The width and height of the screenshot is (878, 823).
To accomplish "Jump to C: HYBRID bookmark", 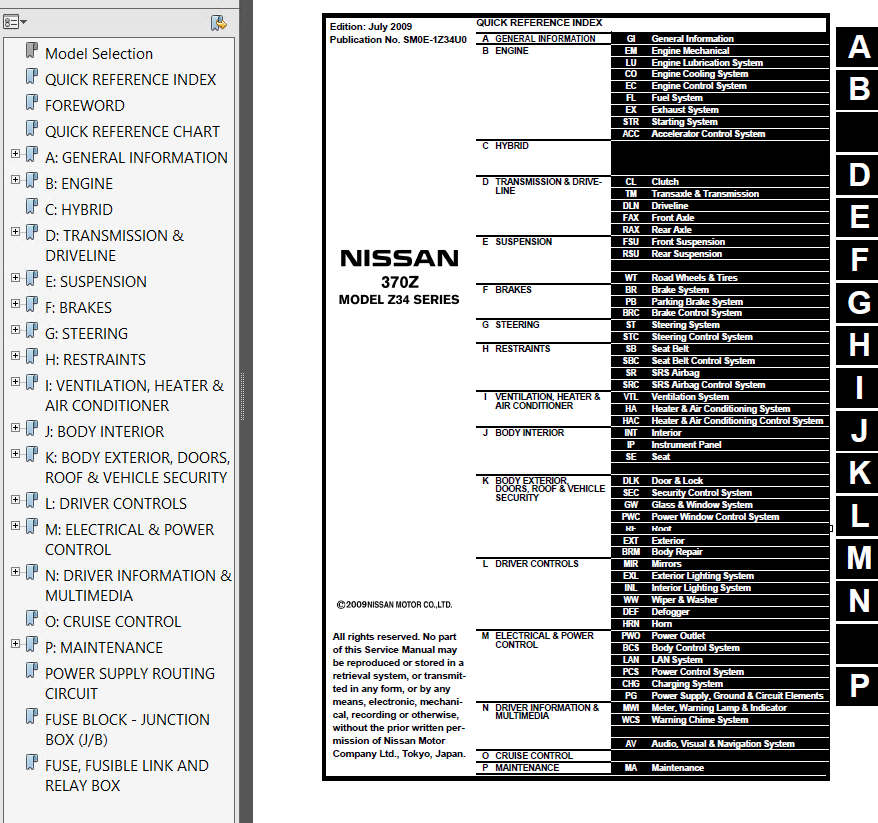I will pos(79,210).
